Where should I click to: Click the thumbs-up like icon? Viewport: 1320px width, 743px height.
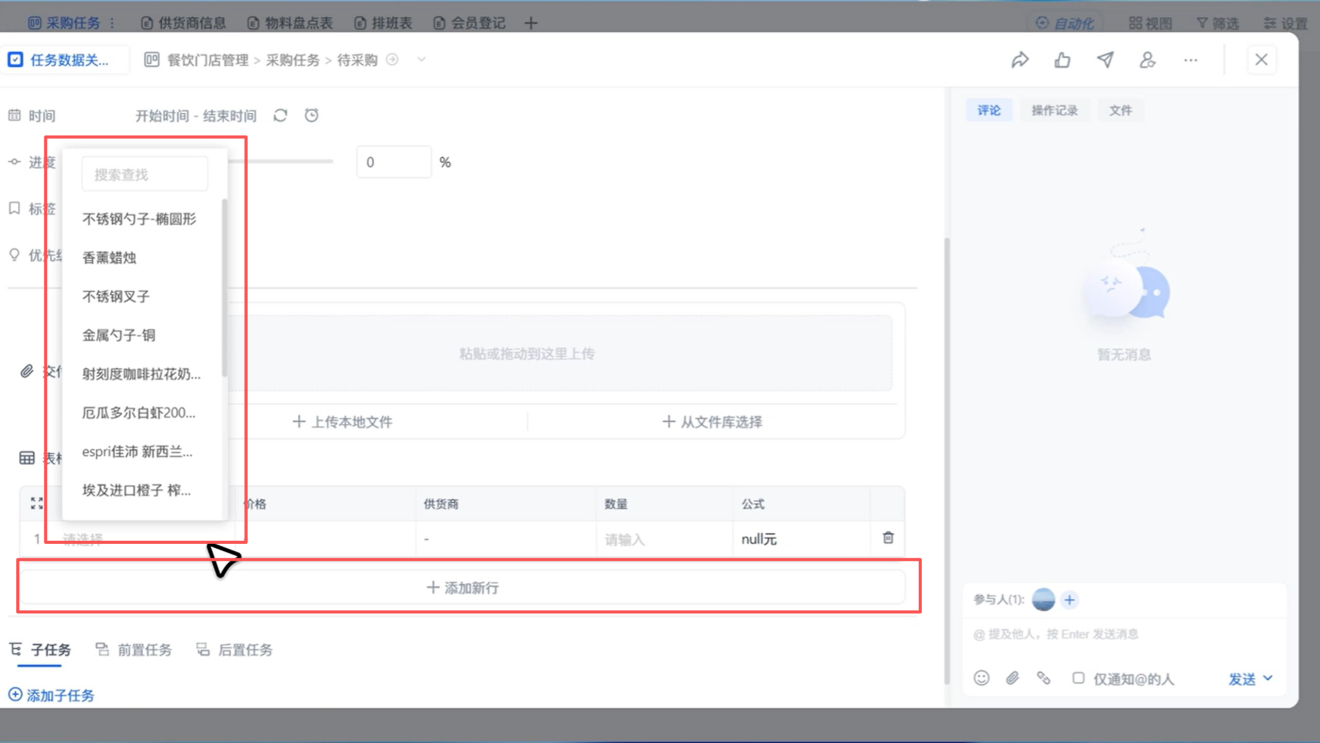click(x=1062, y=60)
